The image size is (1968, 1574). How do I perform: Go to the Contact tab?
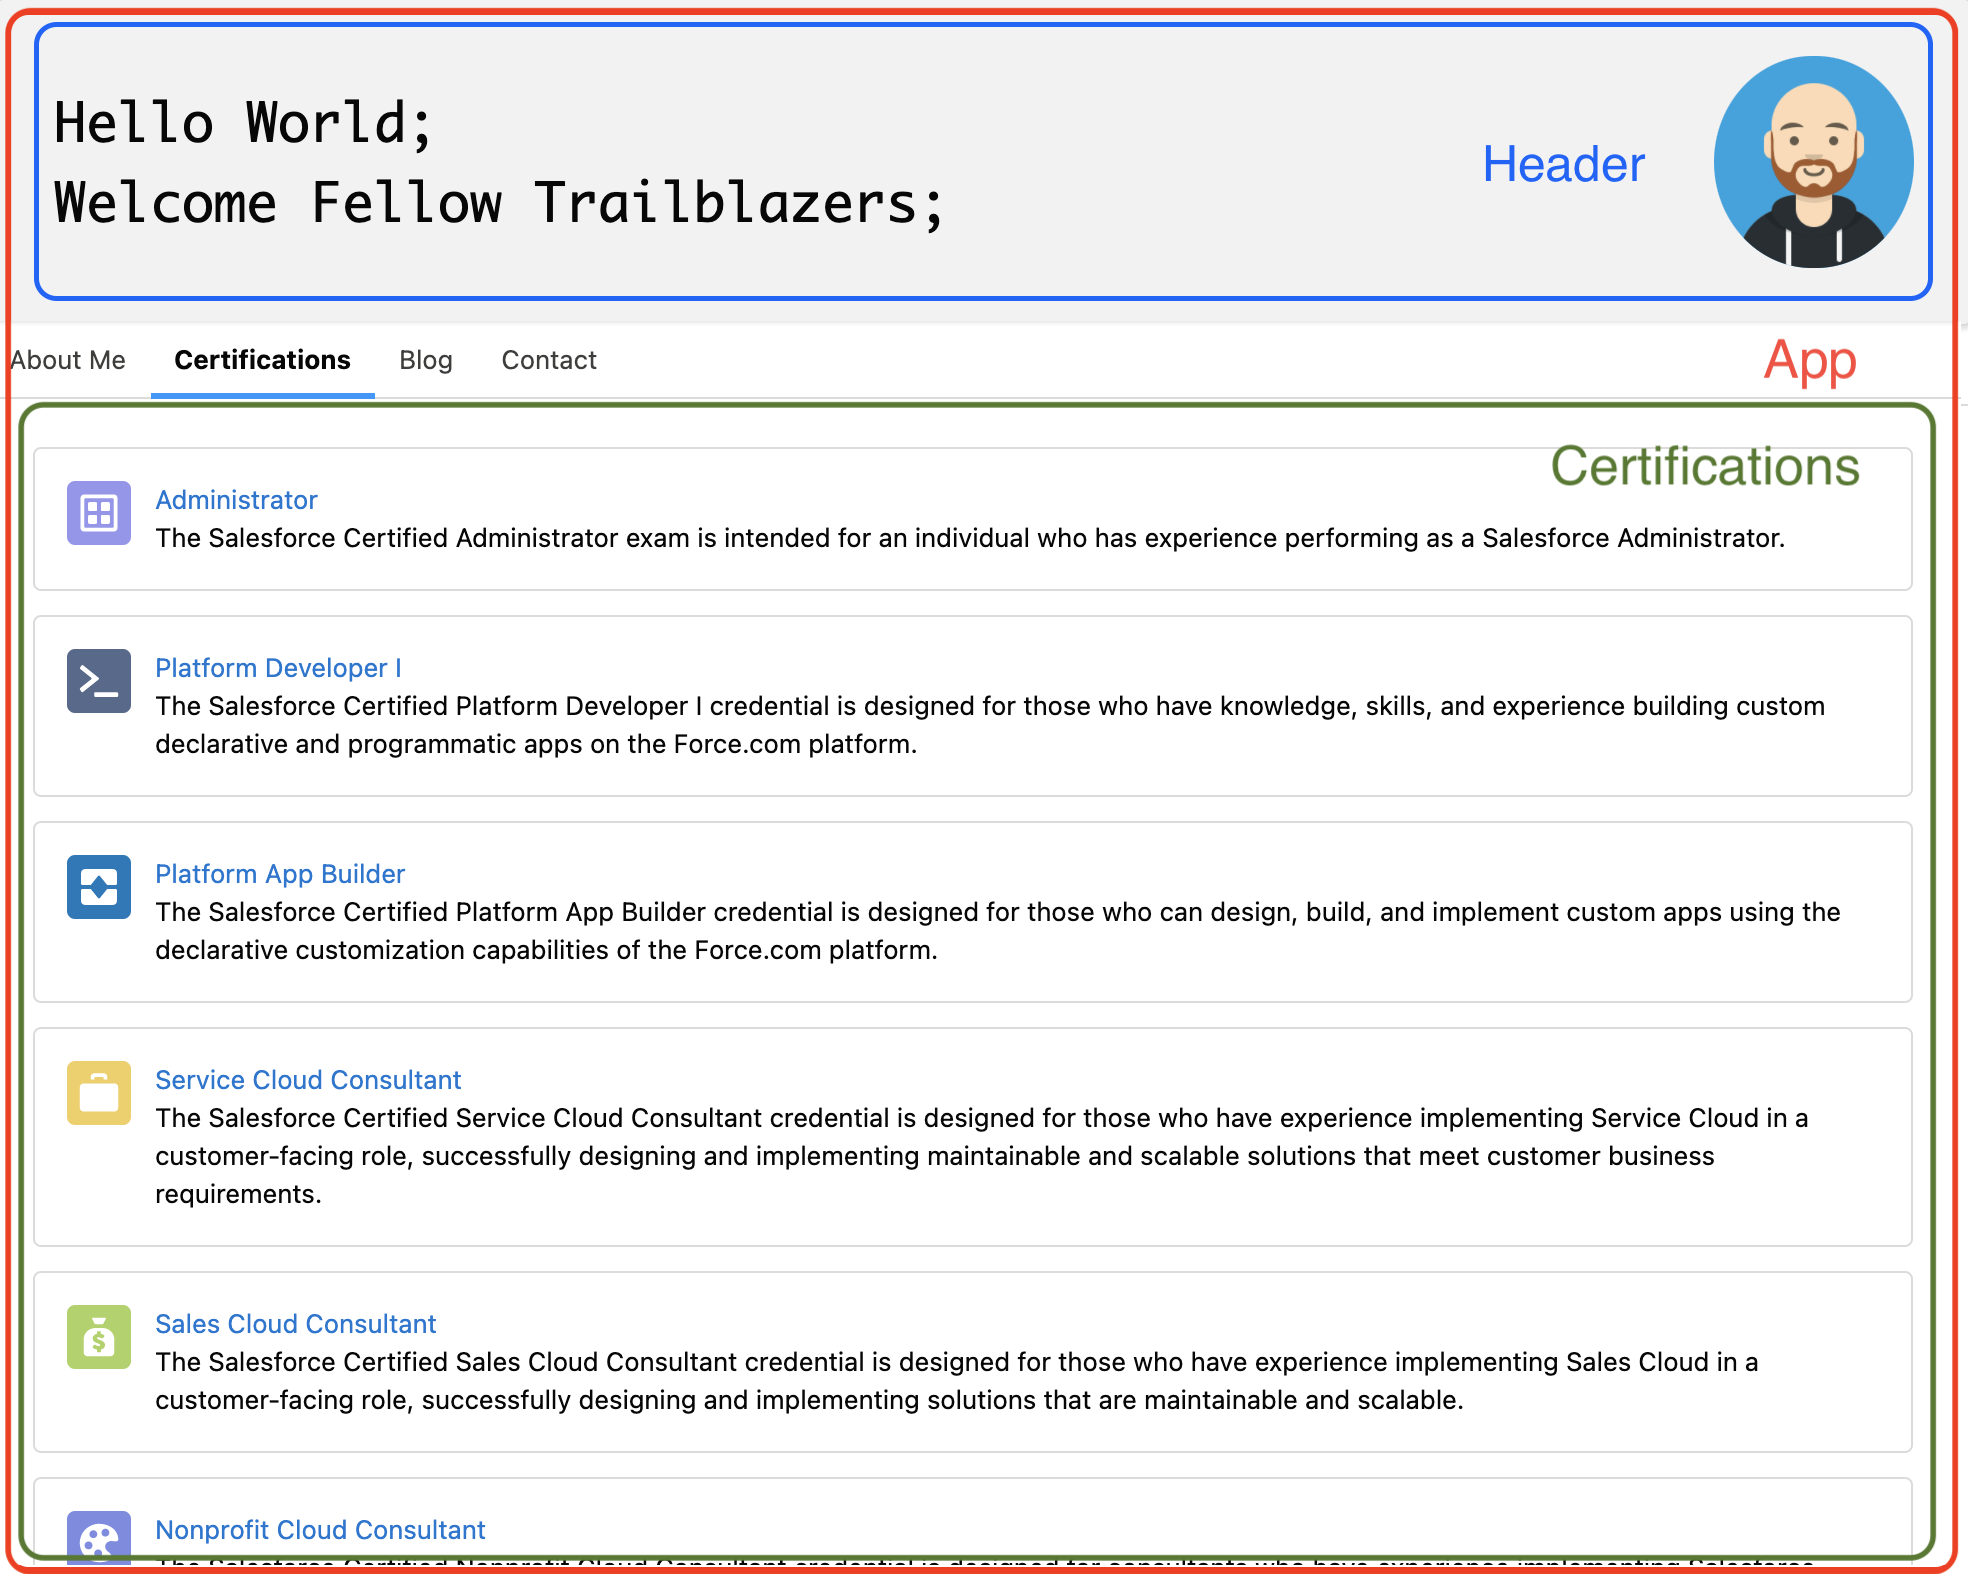549,360
